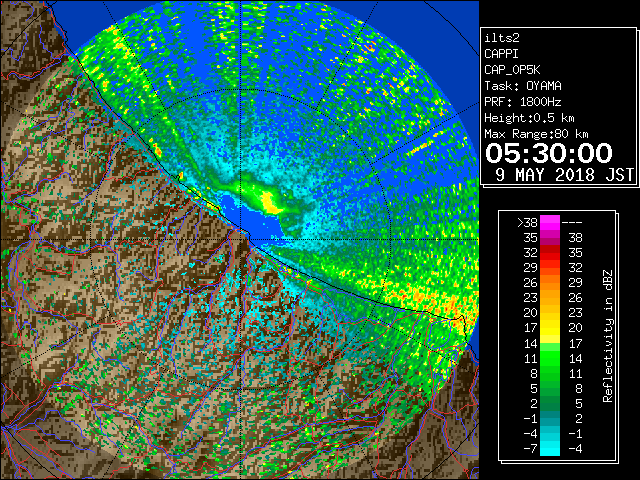Click the >38 legend label

click(x=527, y=223)
